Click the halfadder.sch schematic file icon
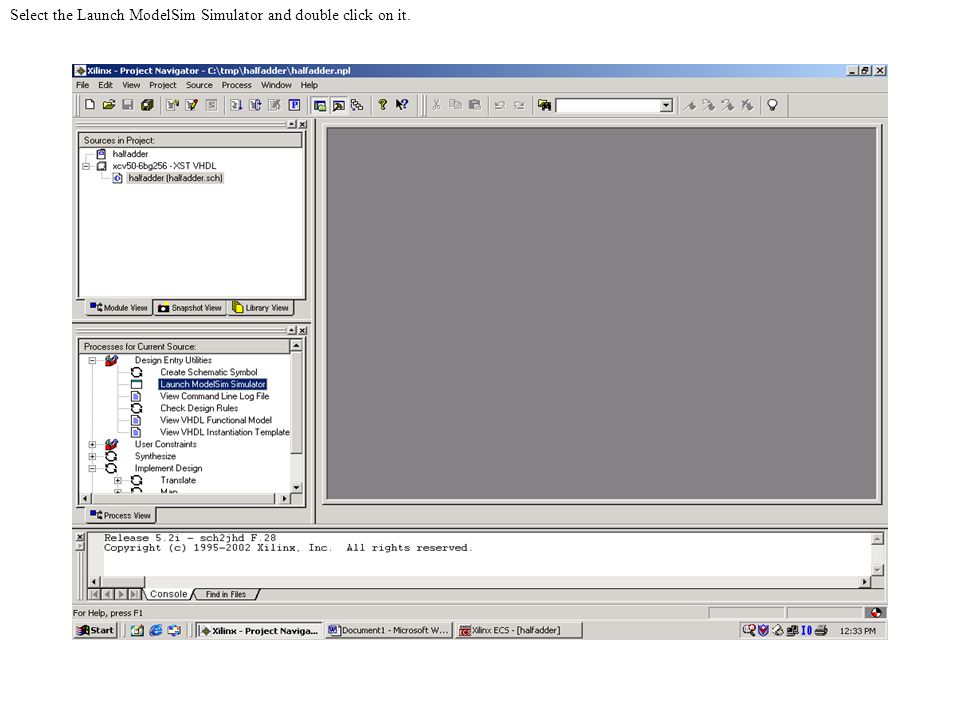960x720 pixels. 118,178
